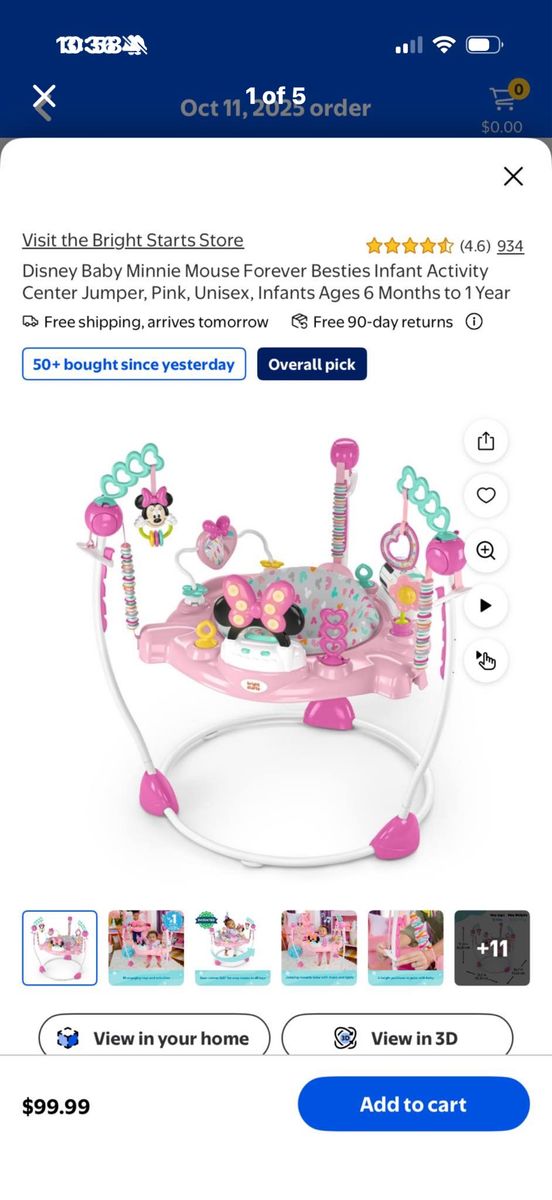Tap the 50+ bought since yesterday badge
This screenshot has height=1200, width=552.
click(134, 364)
